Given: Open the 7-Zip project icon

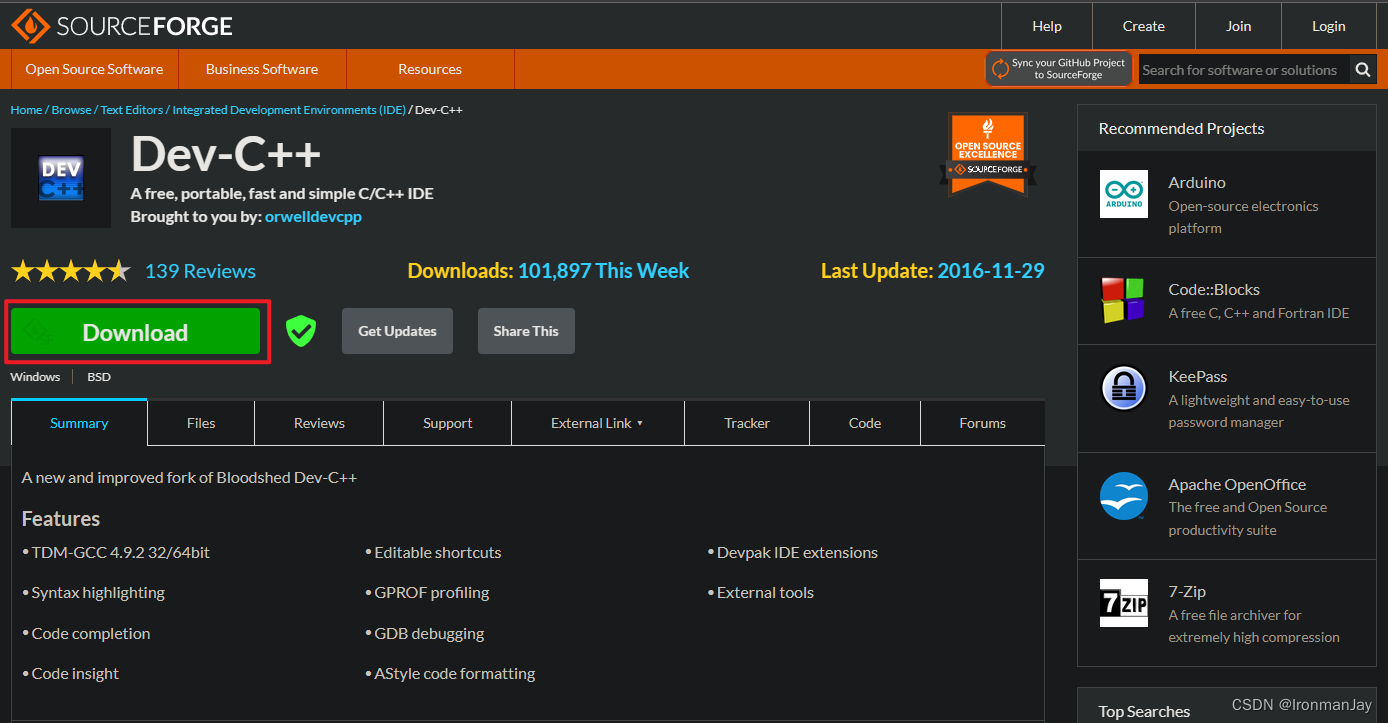Looking at the screenshot, I should pyautogui.click(x=1124, y=603).
